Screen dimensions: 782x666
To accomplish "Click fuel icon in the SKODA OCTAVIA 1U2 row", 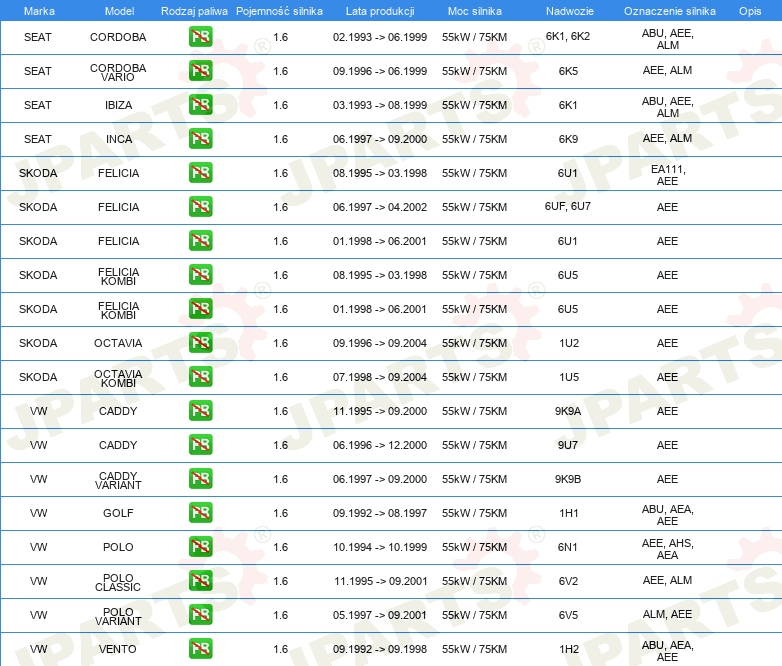I will coord(200,343).
